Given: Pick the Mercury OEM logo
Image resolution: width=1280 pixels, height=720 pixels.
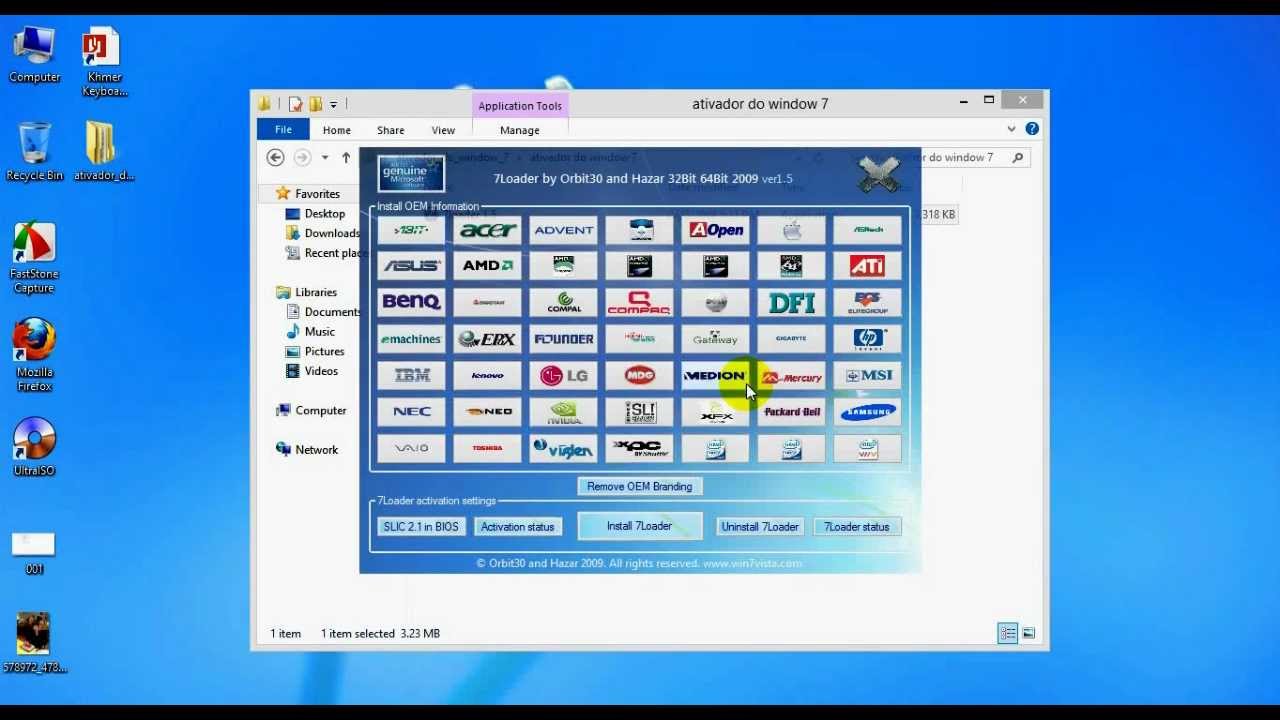Looking at the screenshot, I should (792, 376).
